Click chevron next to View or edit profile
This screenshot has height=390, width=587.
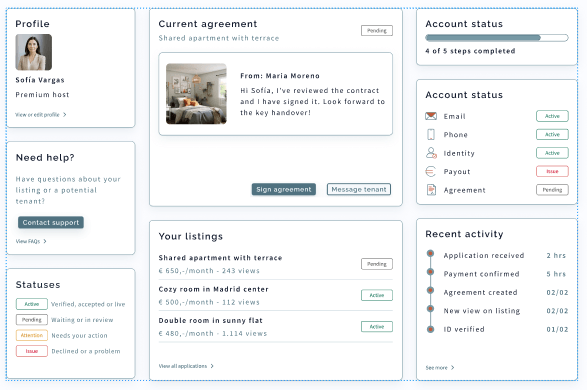[64, 115]
